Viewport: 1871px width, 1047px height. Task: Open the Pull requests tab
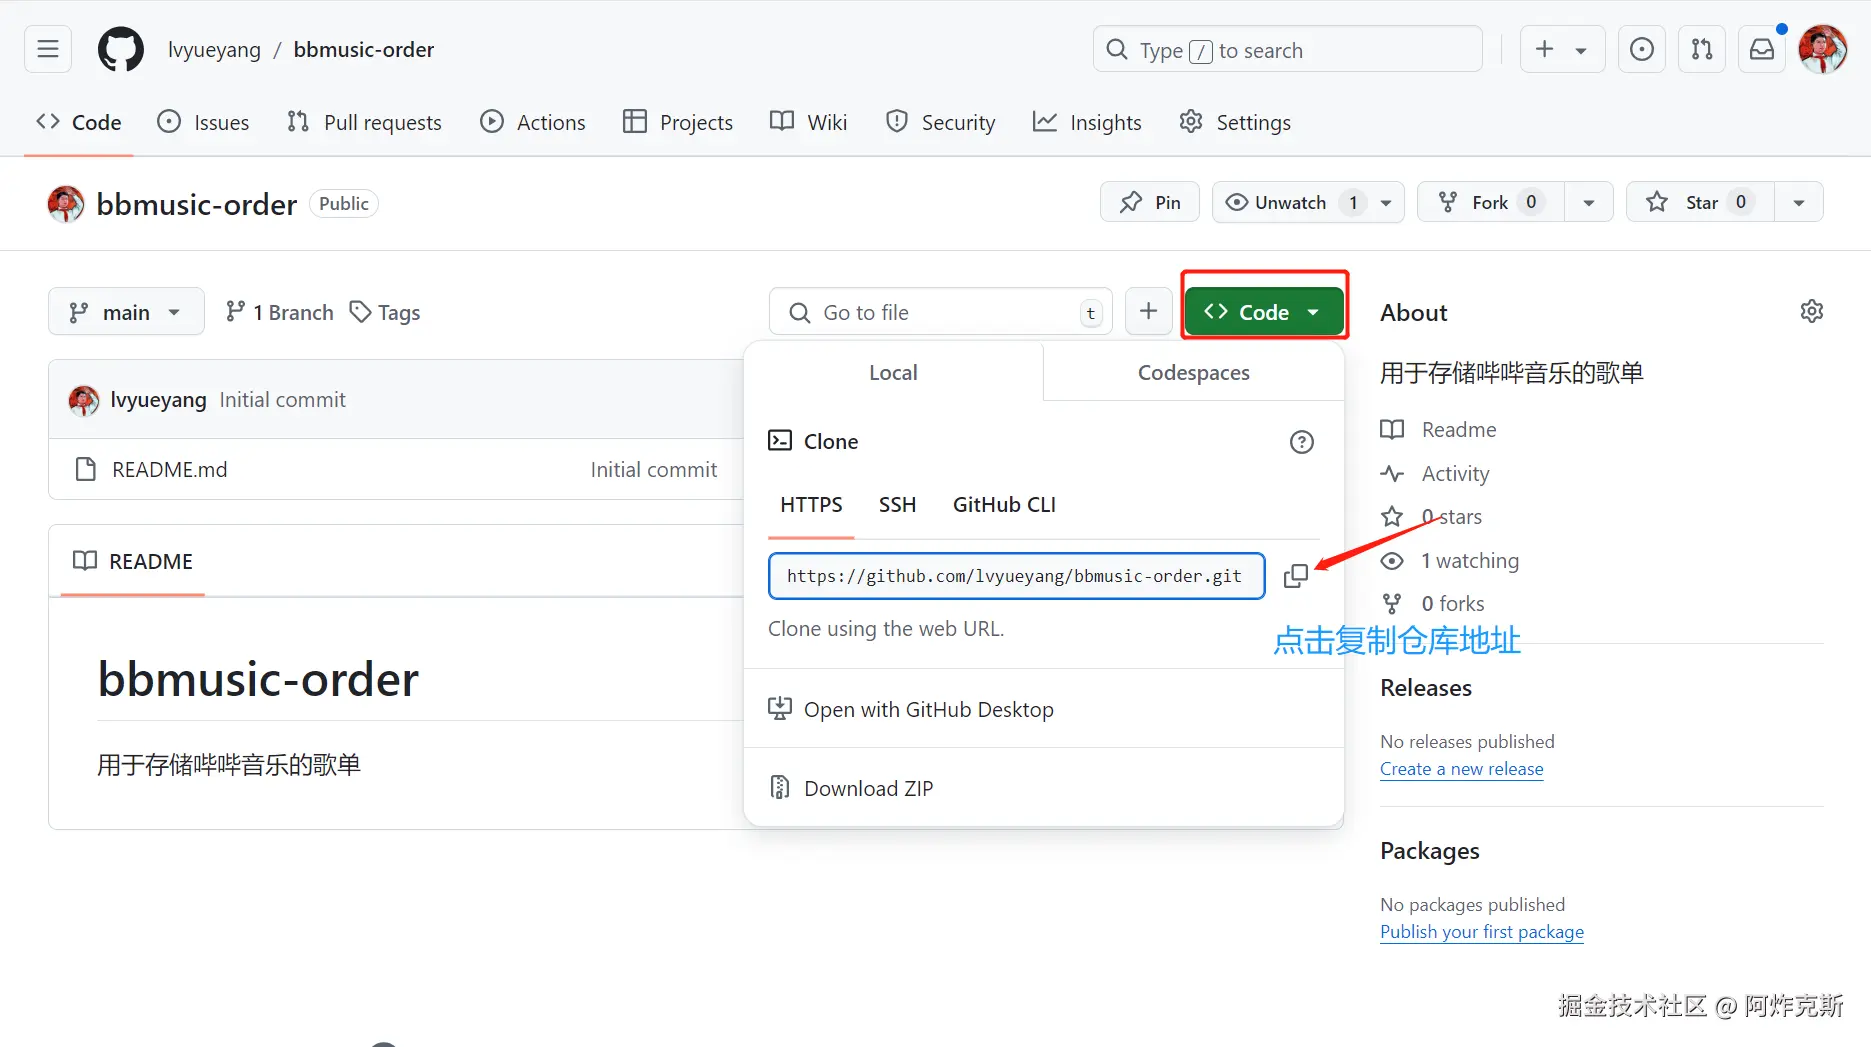click(x=364, y=122)
